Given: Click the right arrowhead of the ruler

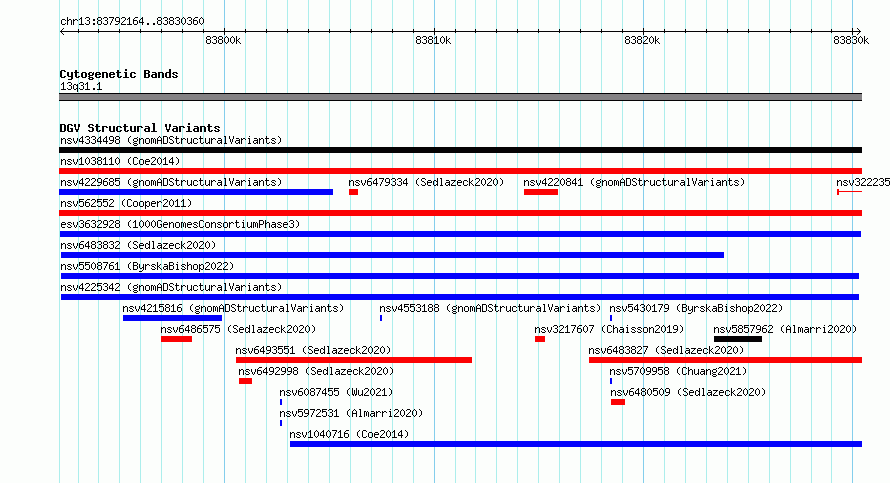Looking at the screenshot, I should (x=858, y=31).
